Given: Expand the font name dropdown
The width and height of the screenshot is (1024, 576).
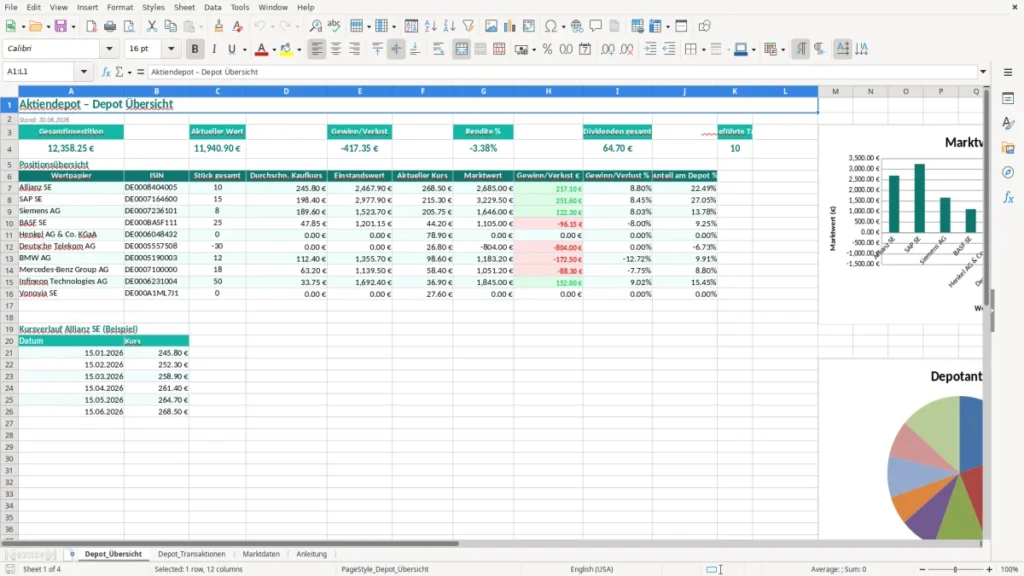Looking at the screenshot, I should tap(109, 49).
